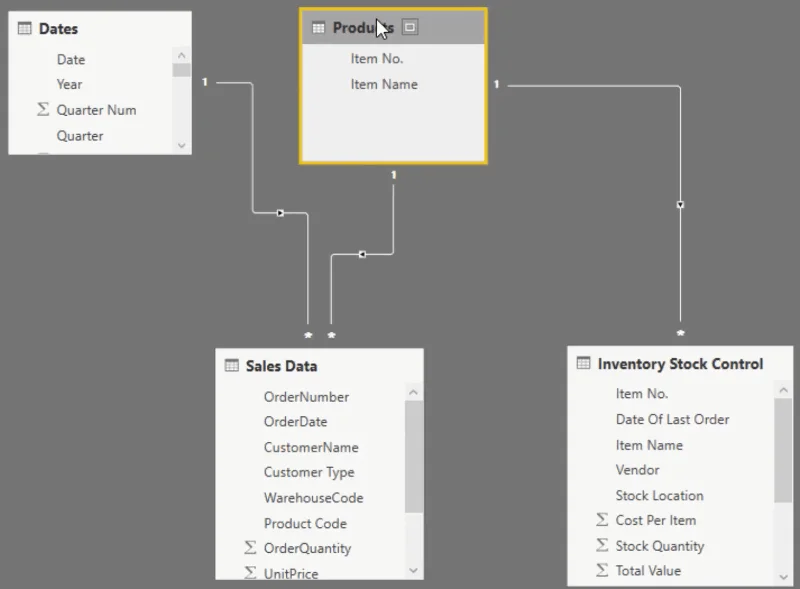The width and height of the screenshot is (800, 589).
Task: Select the Stock Location field
Action: (659, 495)
